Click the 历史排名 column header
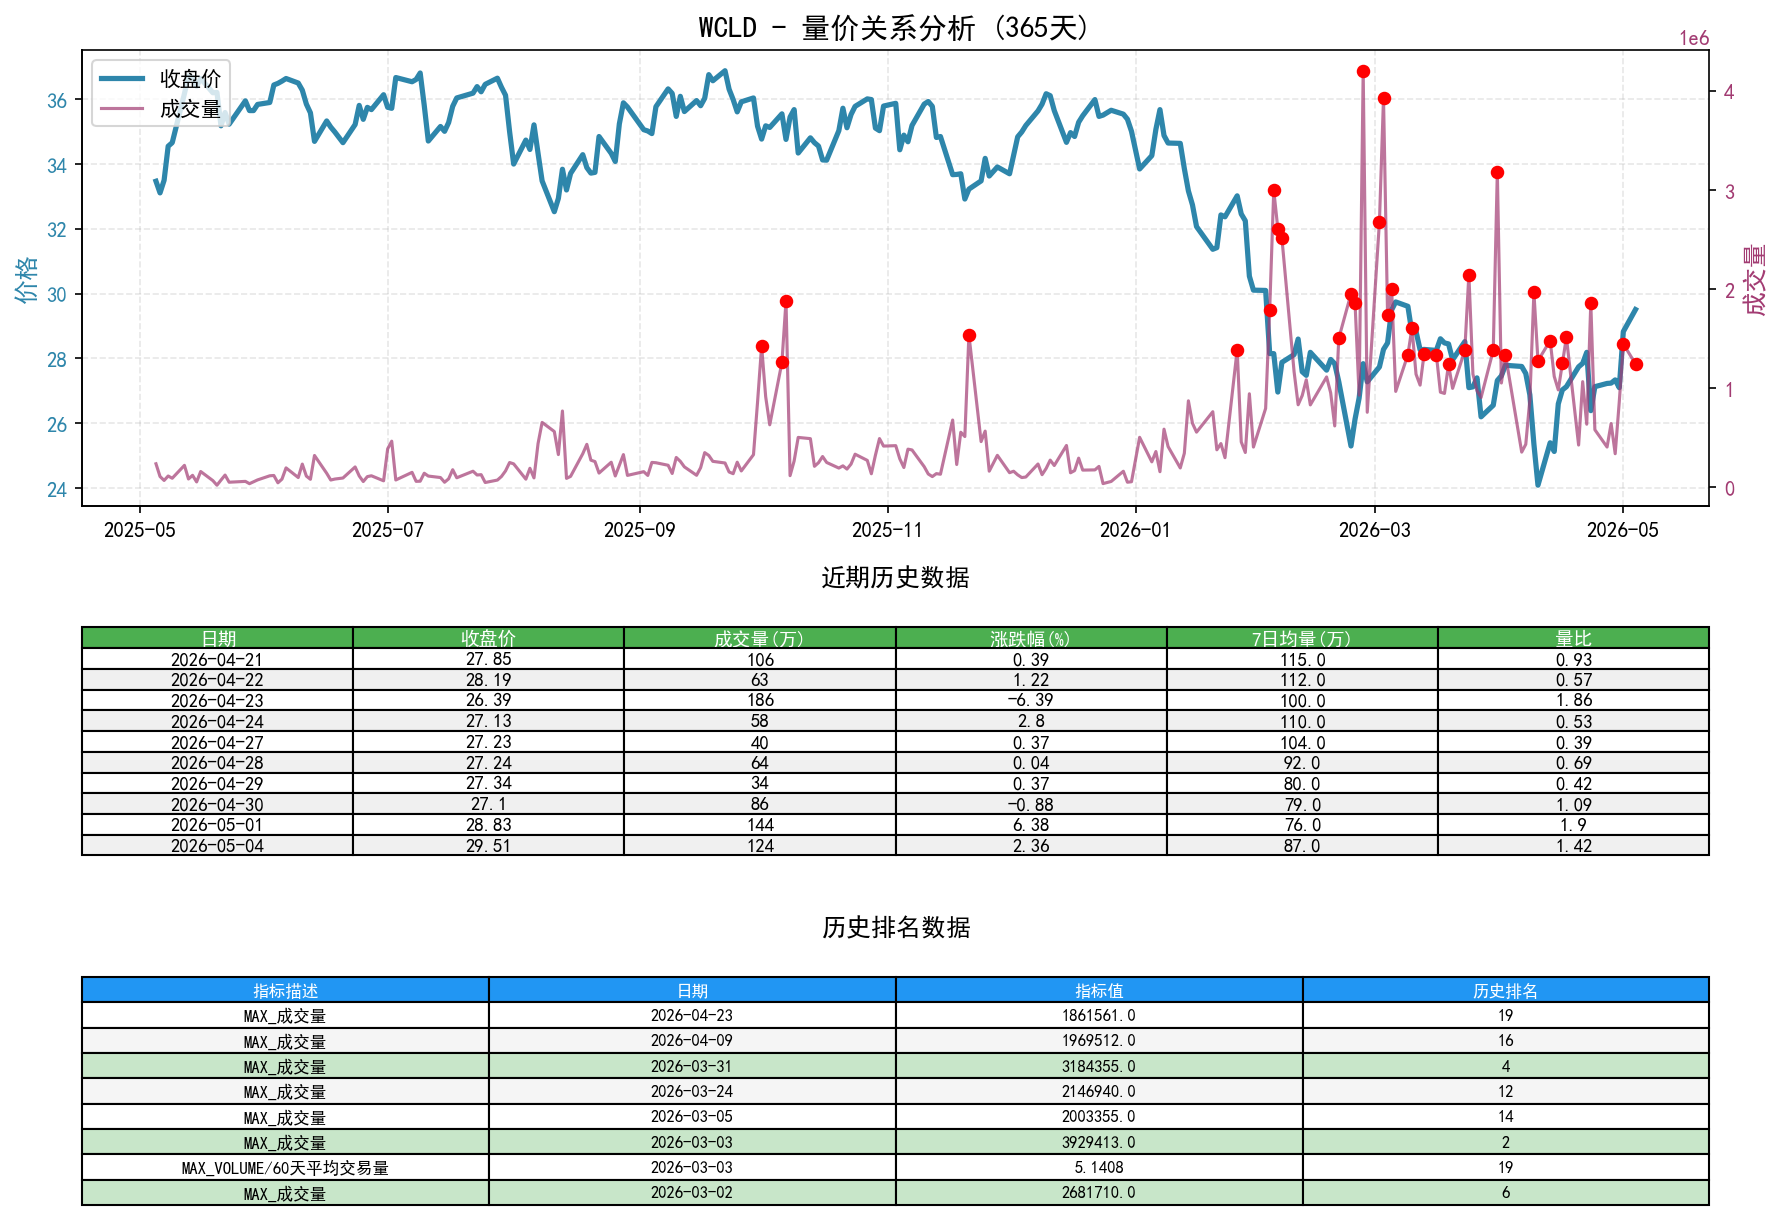The image size is (1781, 1220). 1505,990
